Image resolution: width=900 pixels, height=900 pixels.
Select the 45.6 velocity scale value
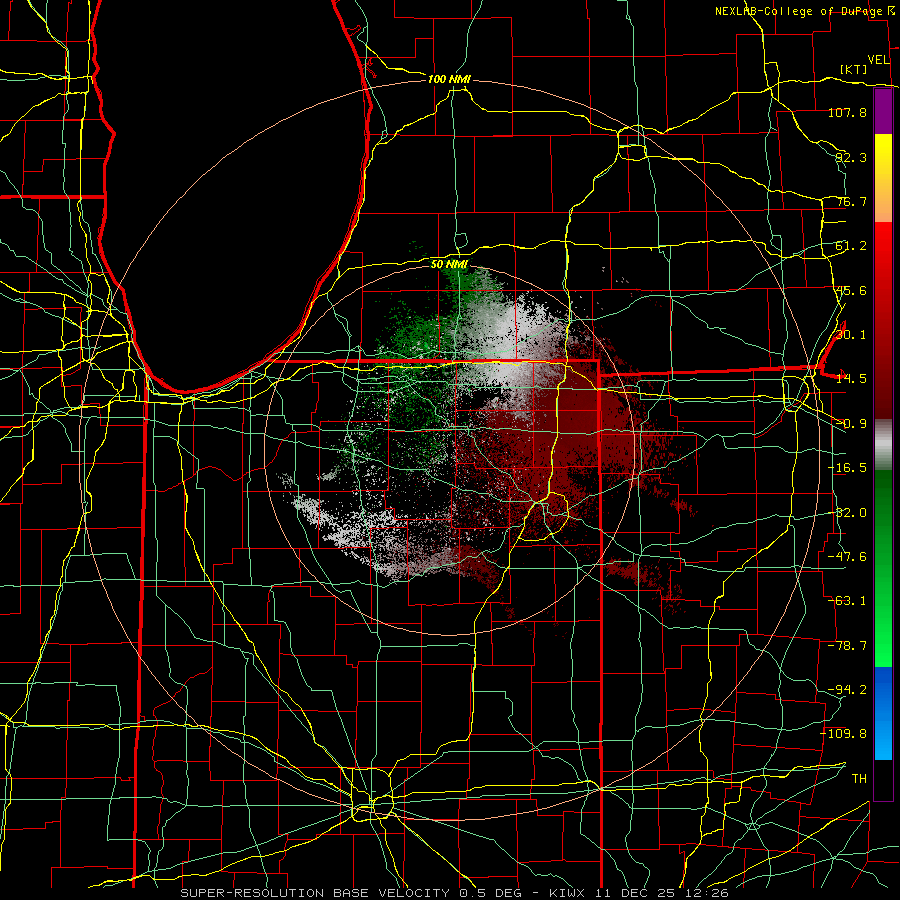pos(851,290)
